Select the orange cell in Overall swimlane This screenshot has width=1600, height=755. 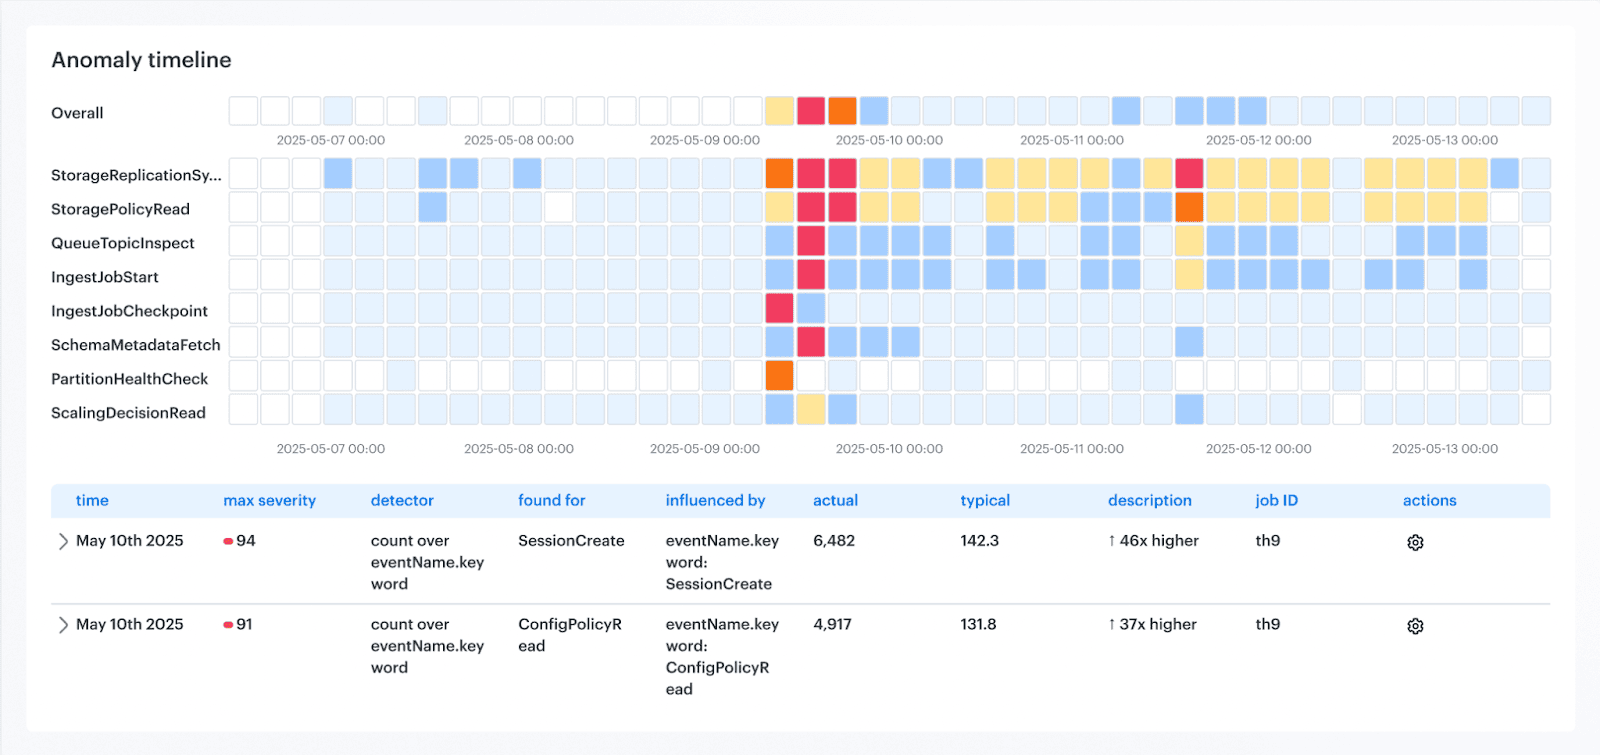(x=842, y=111)
